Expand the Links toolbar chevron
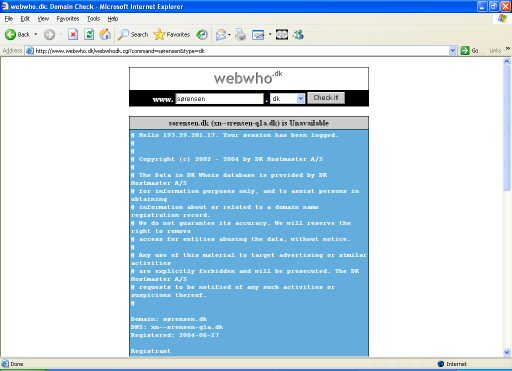This screenshot has width=512, height=371. click(508, 49)
